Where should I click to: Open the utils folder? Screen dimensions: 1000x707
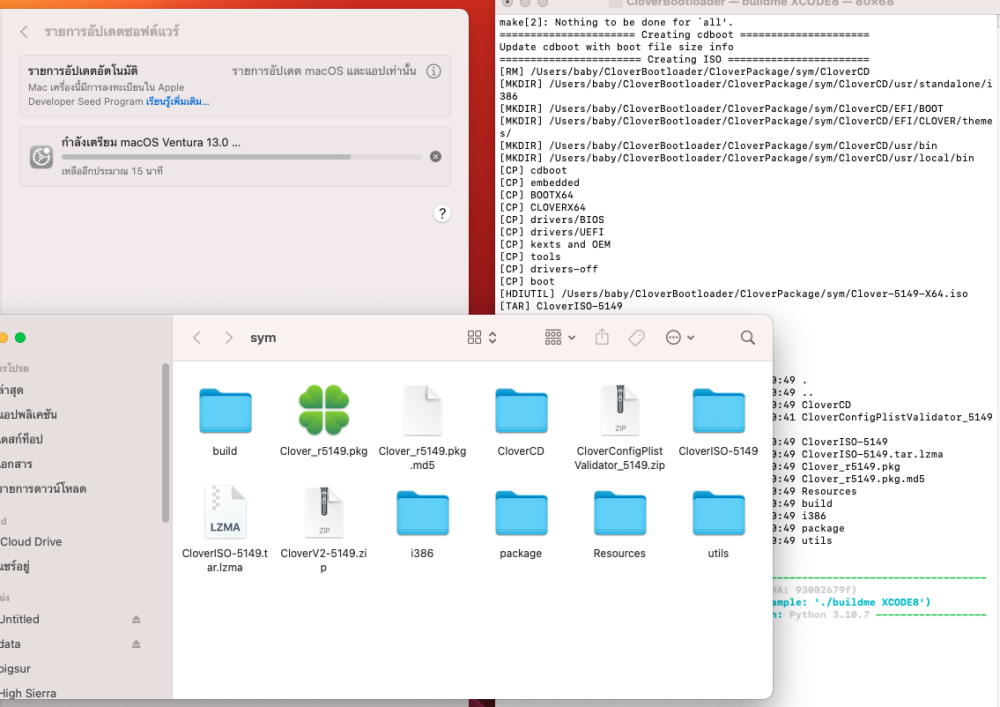coord(718,513)
